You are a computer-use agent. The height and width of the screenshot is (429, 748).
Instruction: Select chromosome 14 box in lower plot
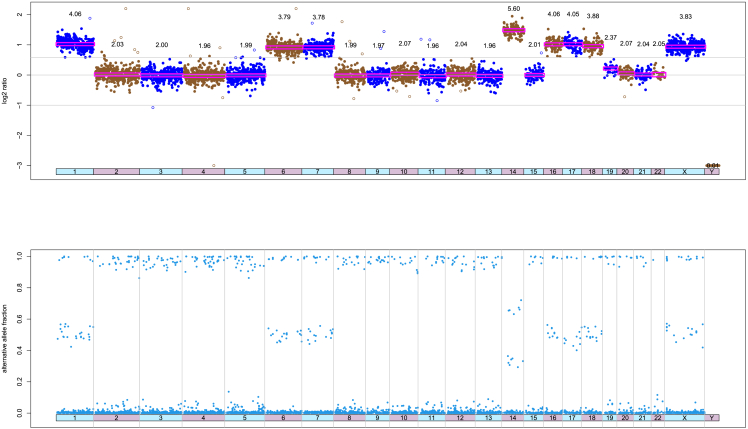[x=513, y=417]
